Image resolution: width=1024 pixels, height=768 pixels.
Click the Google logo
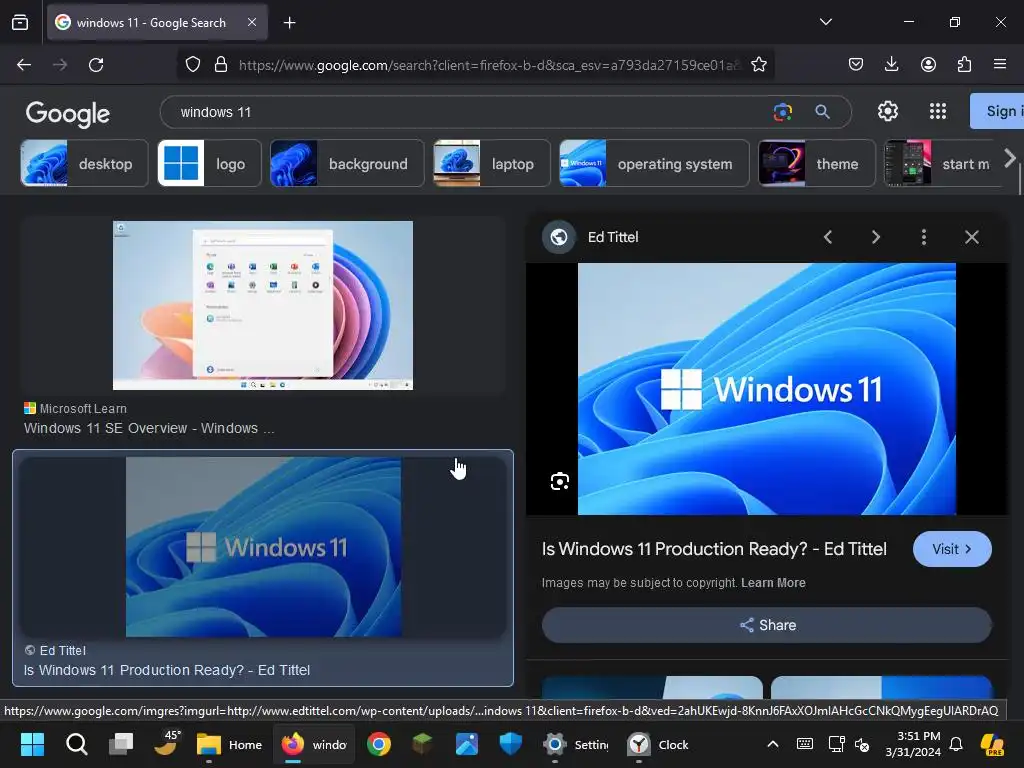point(67,114)
